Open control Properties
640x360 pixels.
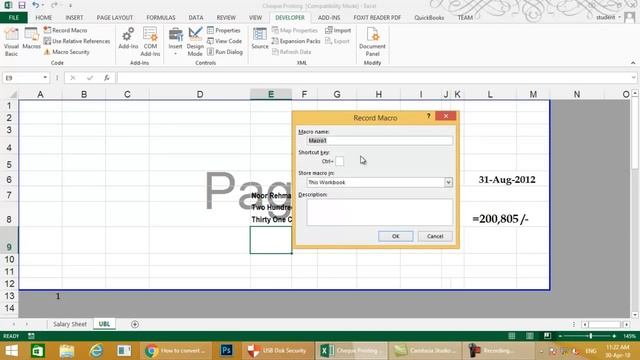coord(224,30)
